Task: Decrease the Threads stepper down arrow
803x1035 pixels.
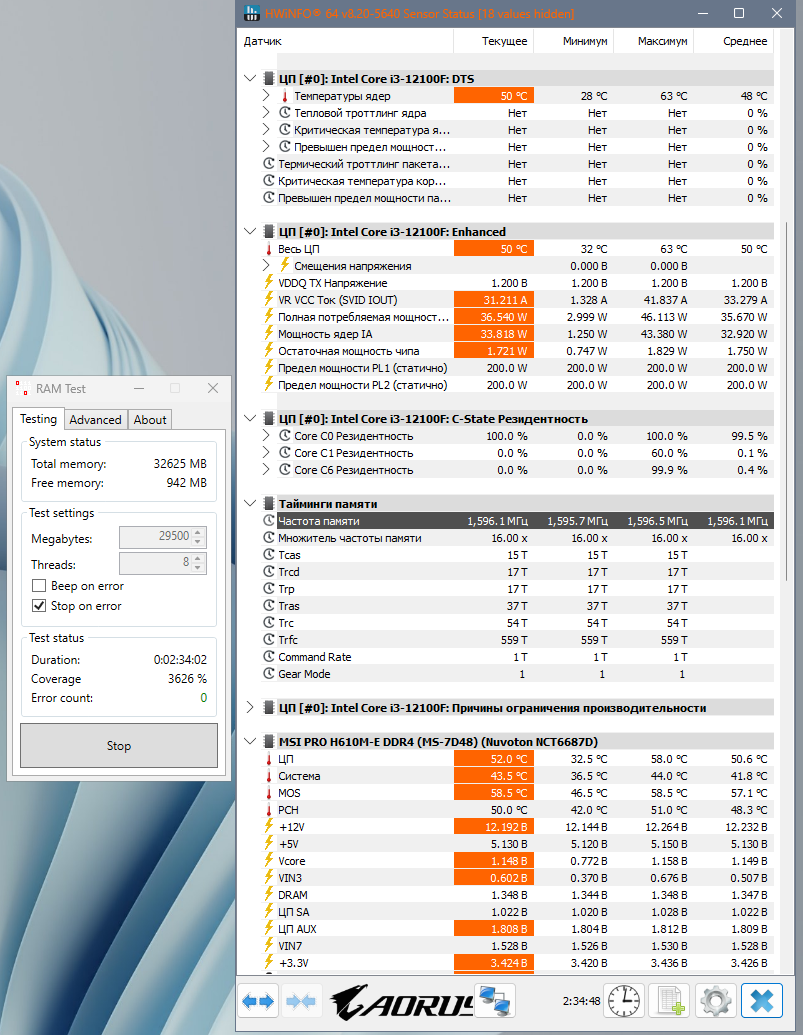Action: tap(198, 568)
